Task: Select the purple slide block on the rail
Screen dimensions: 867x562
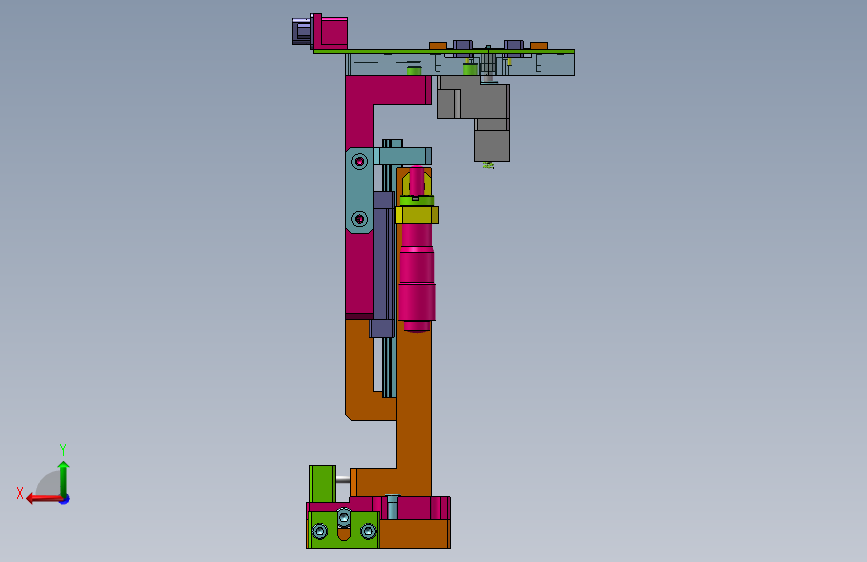Action: [383, 264]
